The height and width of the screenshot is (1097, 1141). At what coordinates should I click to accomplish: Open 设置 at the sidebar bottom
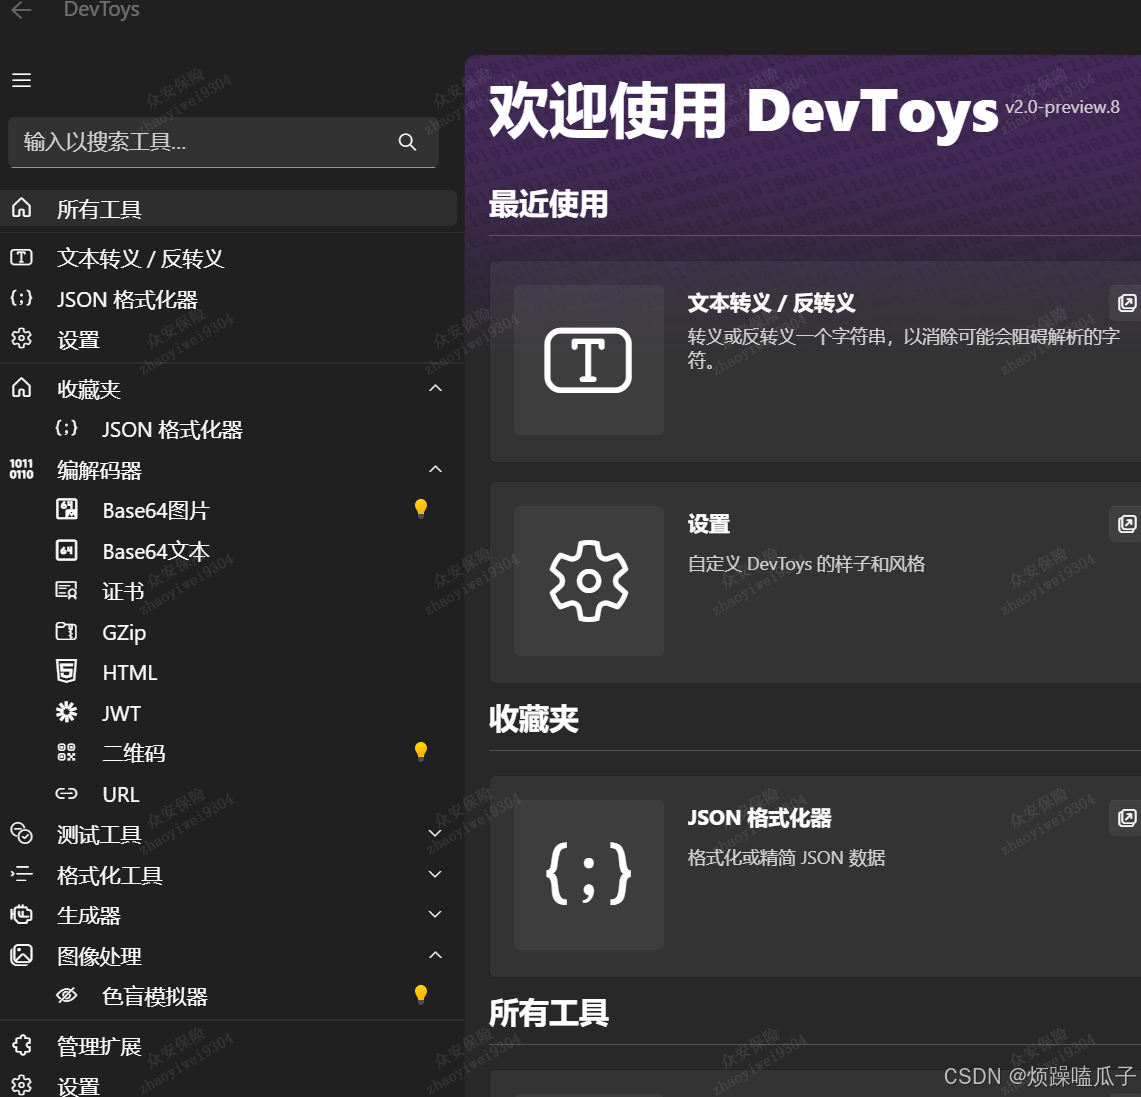228,1085
